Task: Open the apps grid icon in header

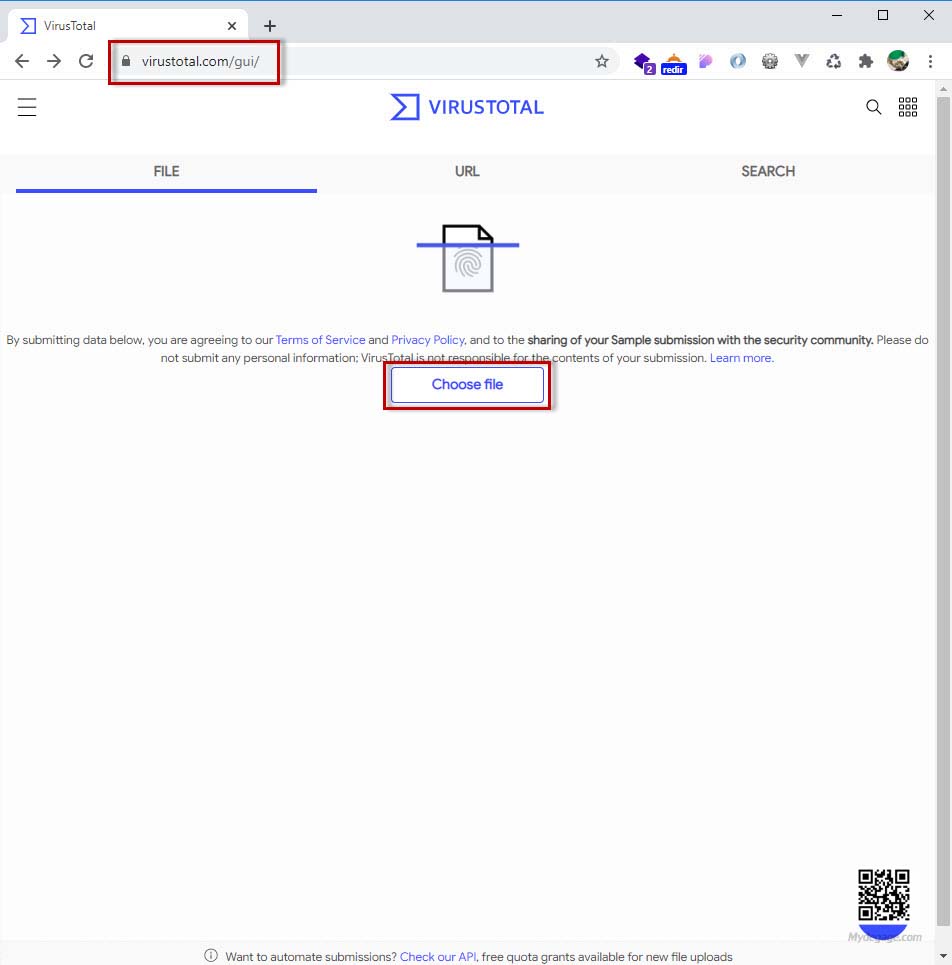Action: tap(908, 107)
